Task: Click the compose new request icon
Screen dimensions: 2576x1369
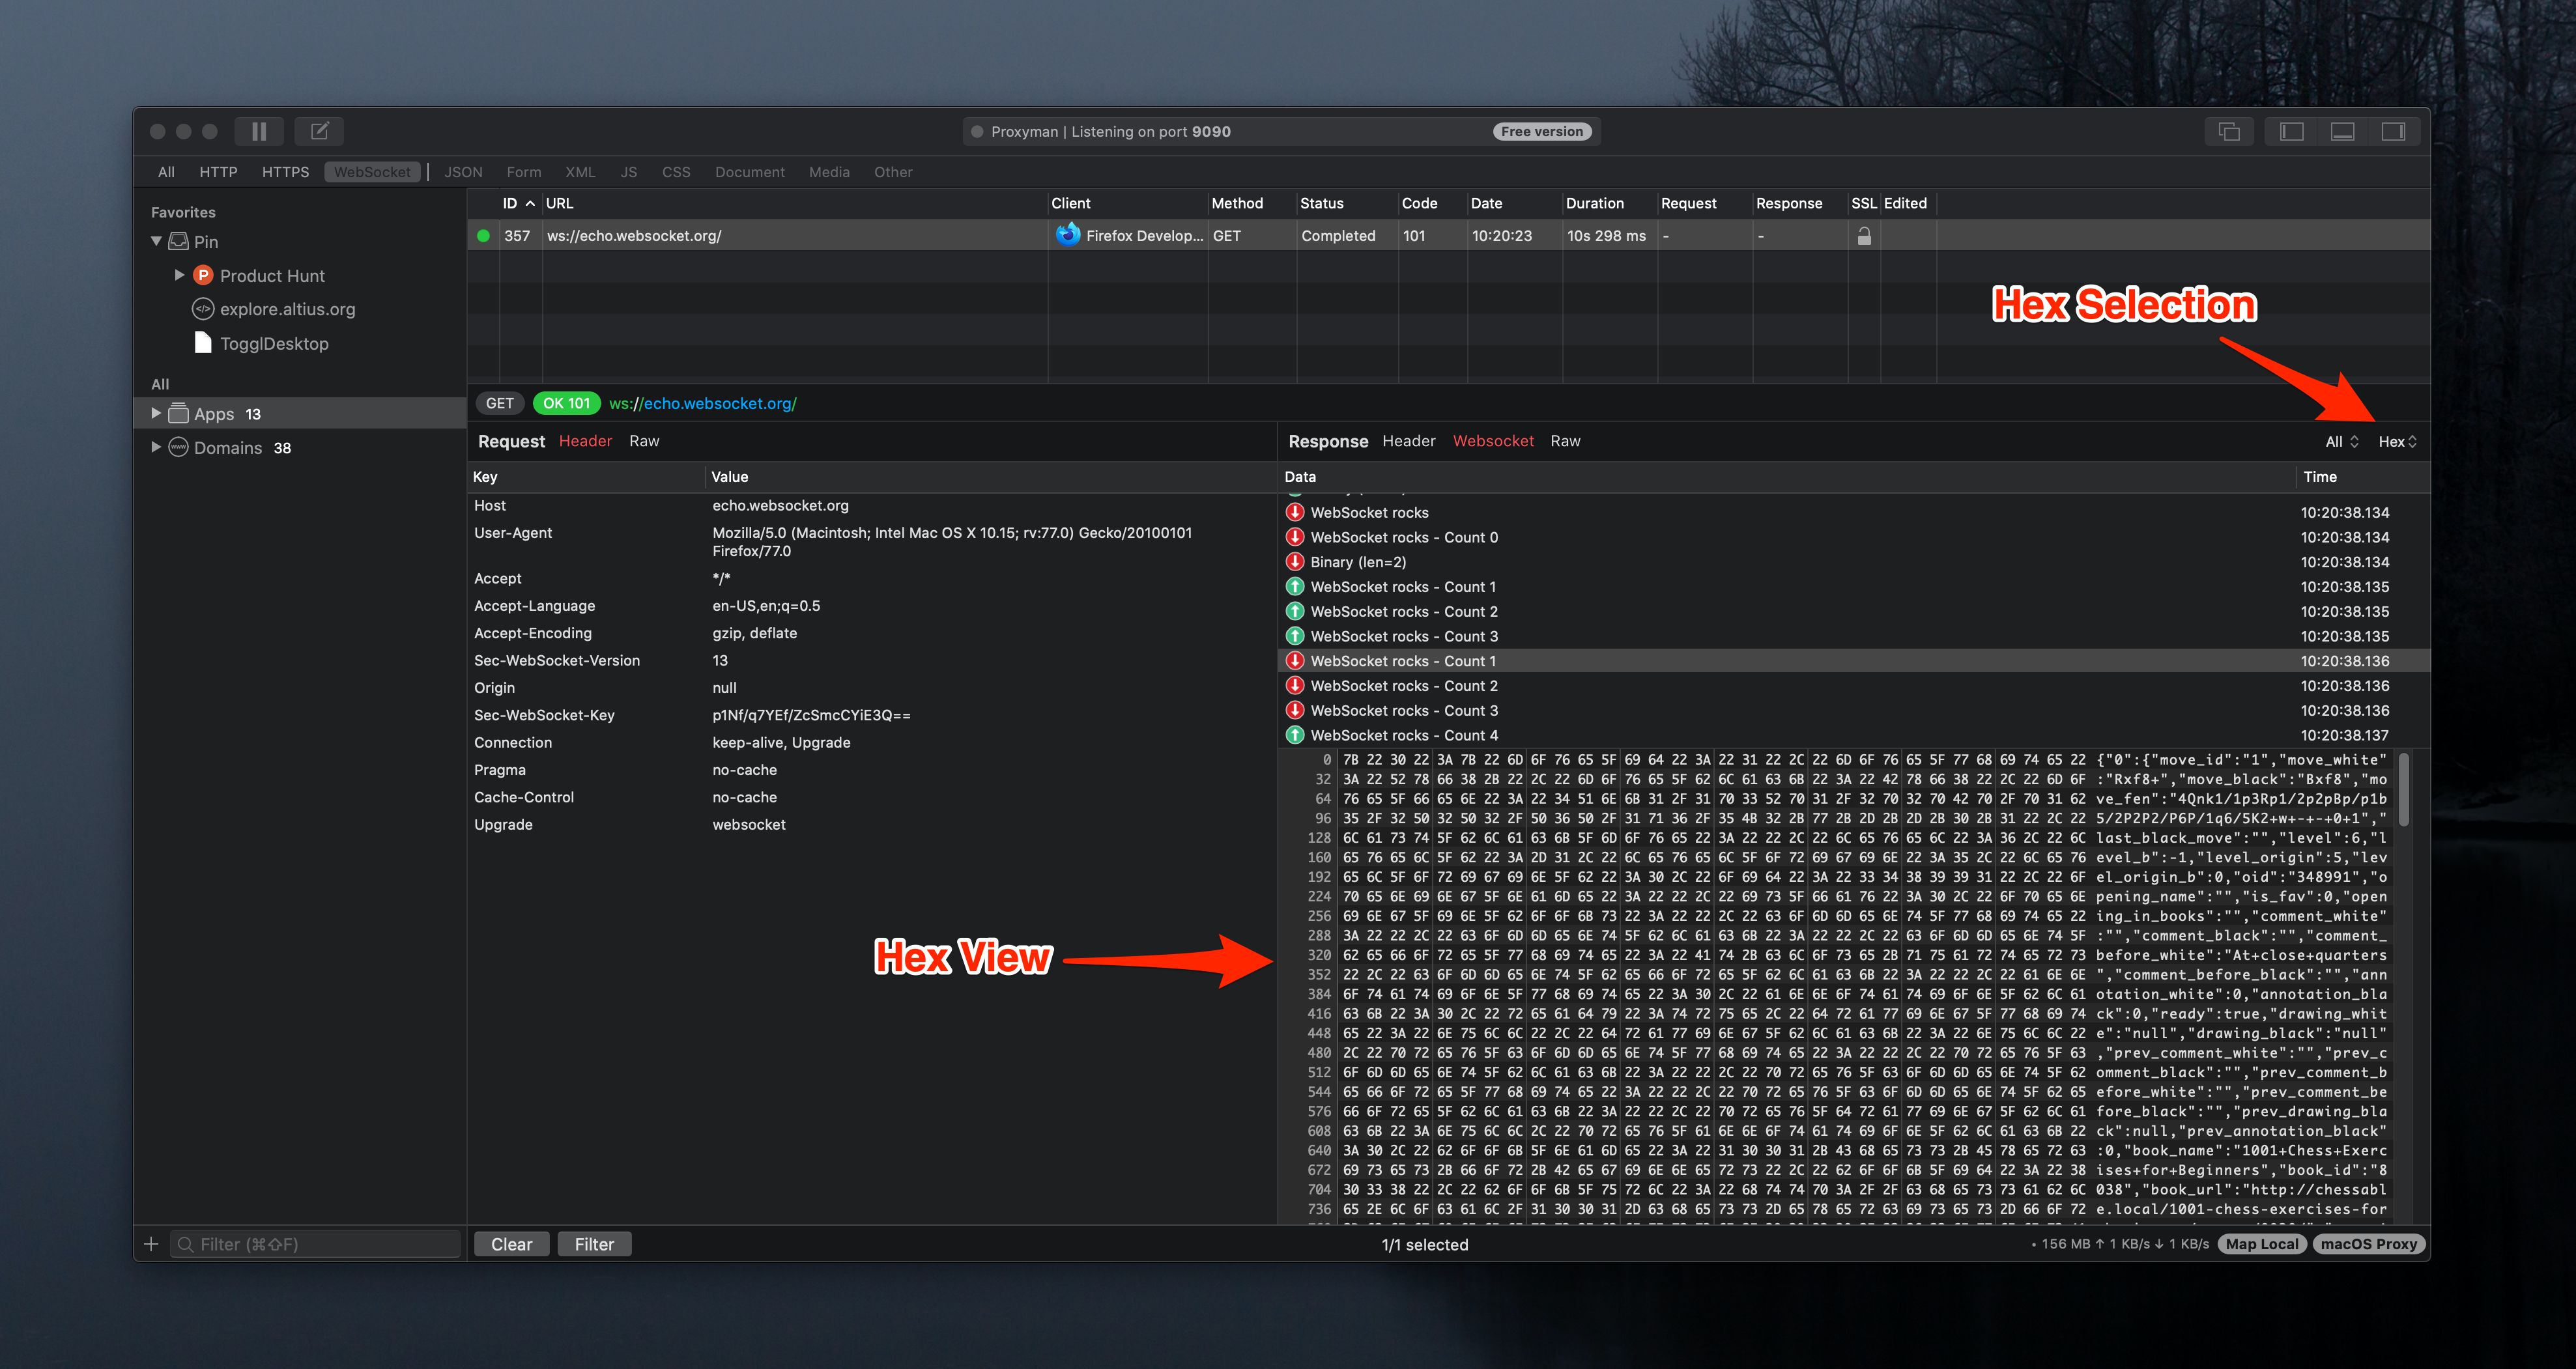Action: (x=319, y=131)
